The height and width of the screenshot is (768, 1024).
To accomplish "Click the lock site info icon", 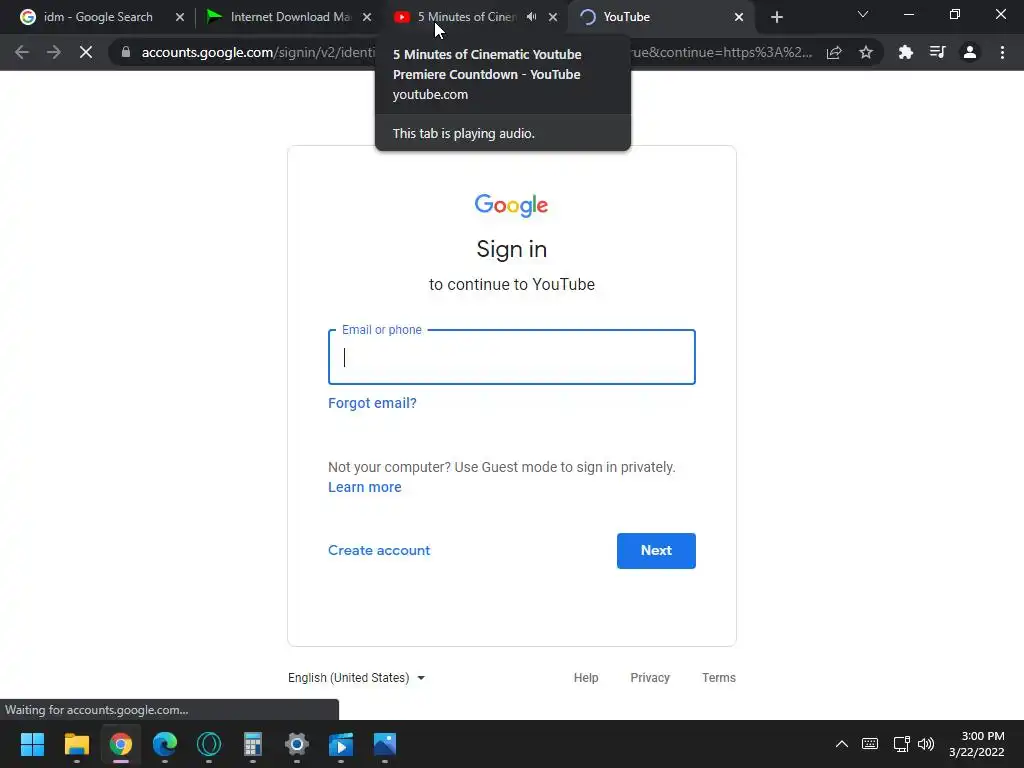I will pyautogui.click(x=126, y=52).
